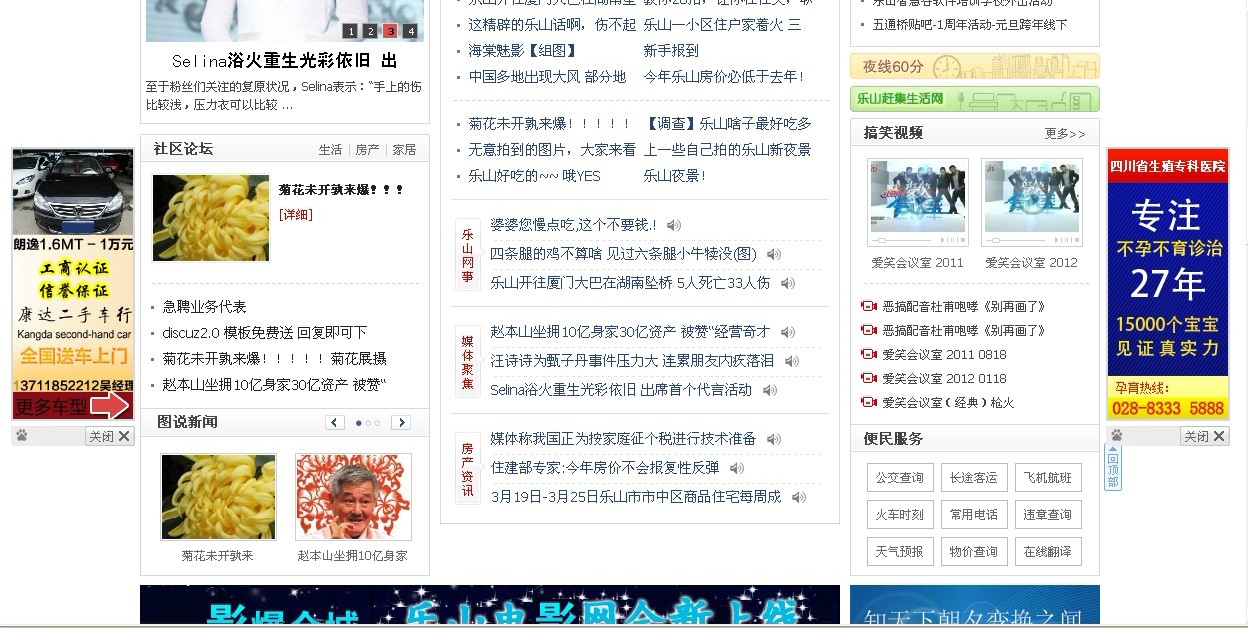The width and height of the screenshot is (1248, 628).
Task: Select slide 3 in top slideshow
Action: click(x=391, y=31)
